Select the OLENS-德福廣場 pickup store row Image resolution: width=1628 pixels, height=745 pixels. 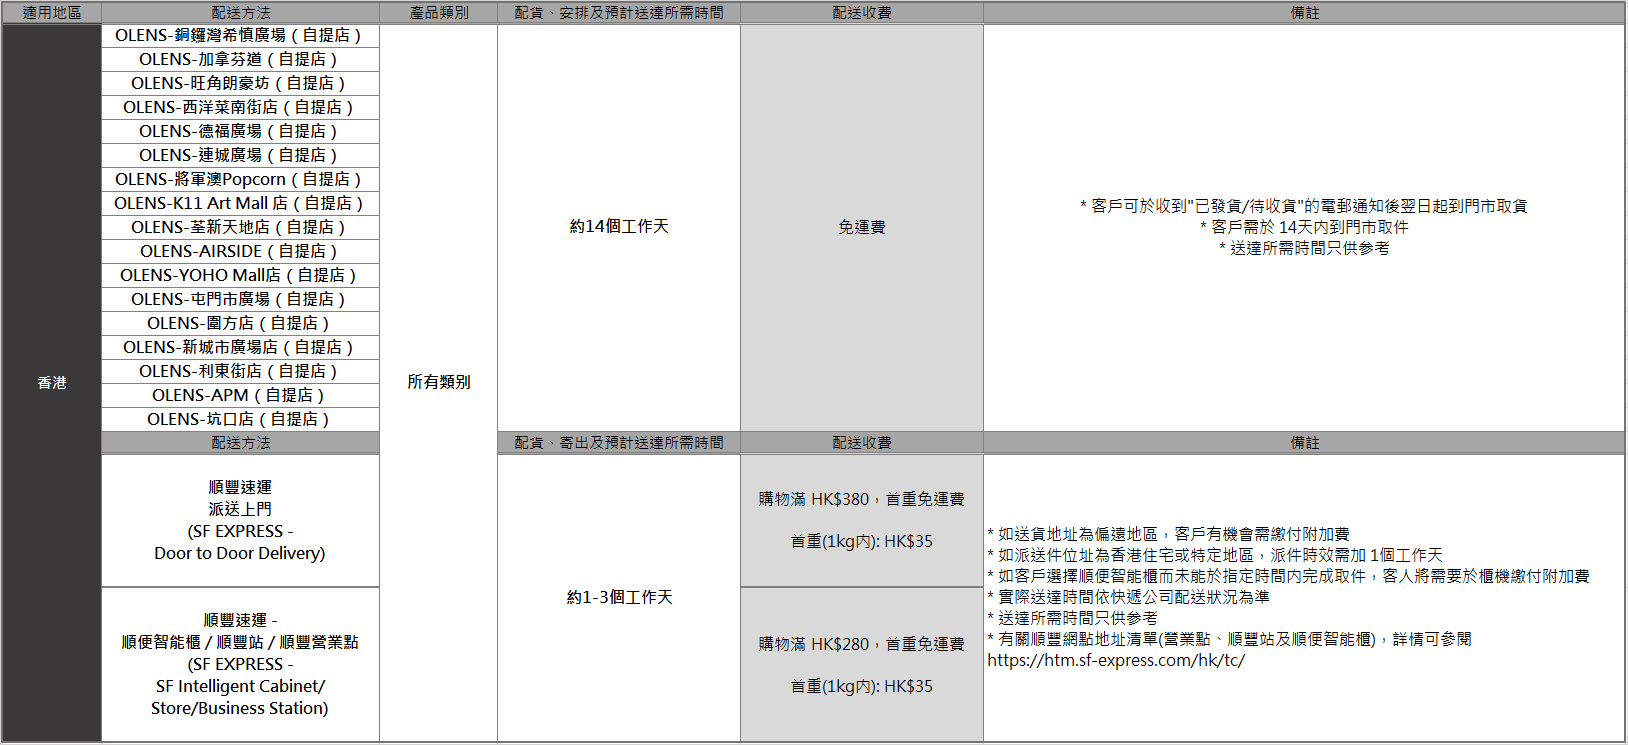(240, 131)
